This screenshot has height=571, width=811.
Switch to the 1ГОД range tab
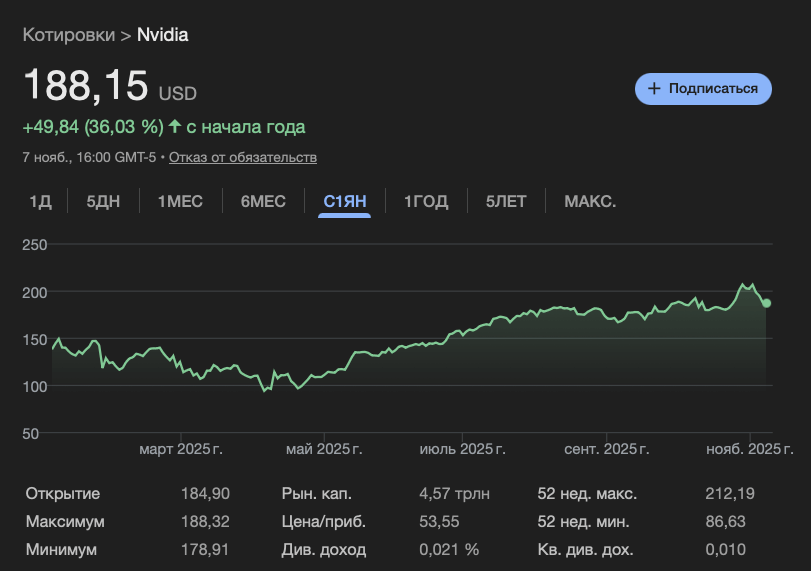[426, 201]
